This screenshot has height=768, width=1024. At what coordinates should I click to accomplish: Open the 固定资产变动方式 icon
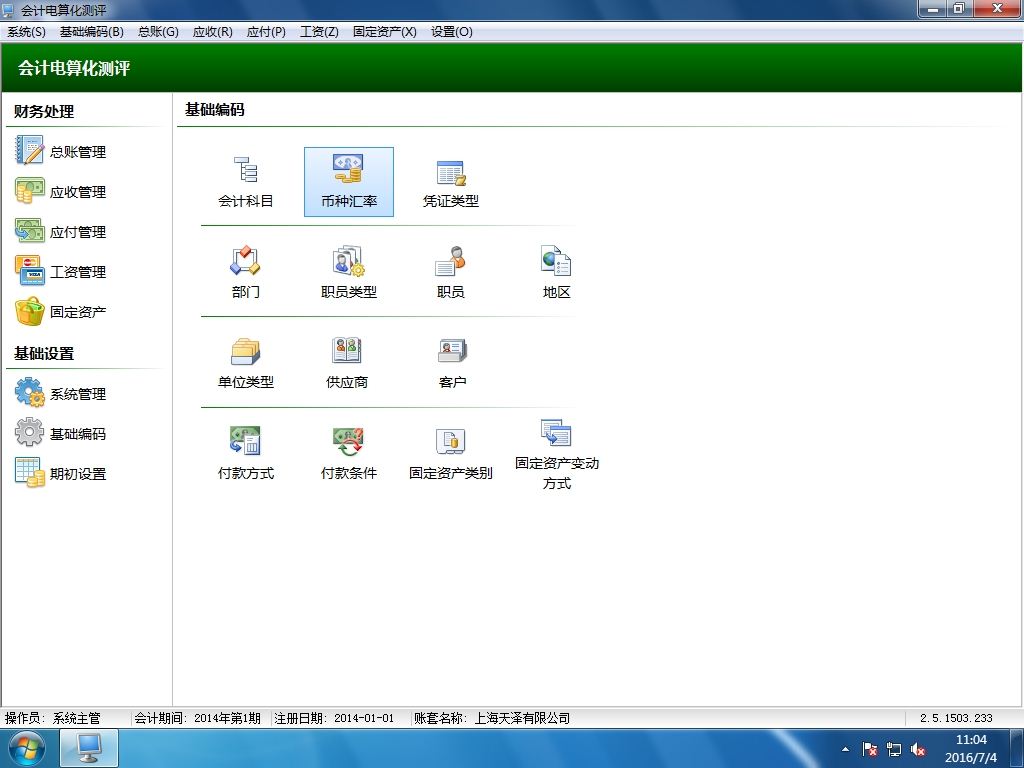point(556,455)
